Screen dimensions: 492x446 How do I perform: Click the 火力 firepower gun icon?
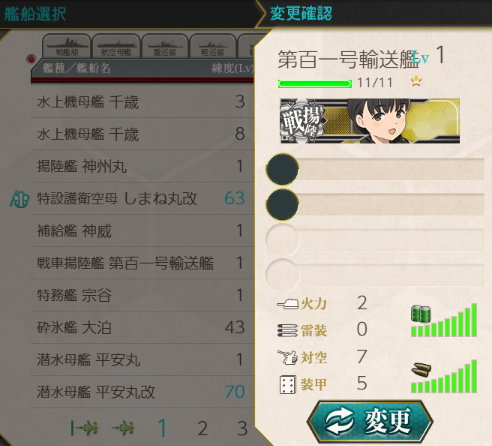(287, 303)
